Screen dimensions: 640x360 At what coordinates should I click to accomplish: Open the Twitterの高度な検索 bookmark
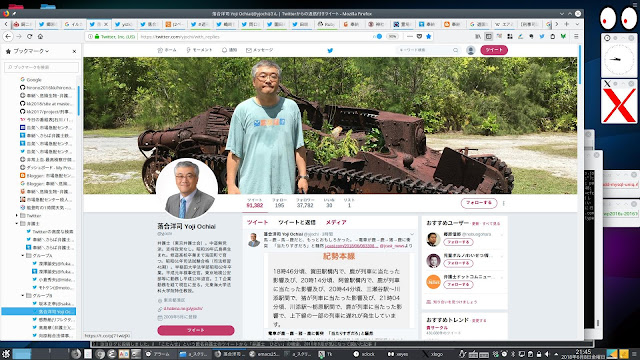coord(50,231)
